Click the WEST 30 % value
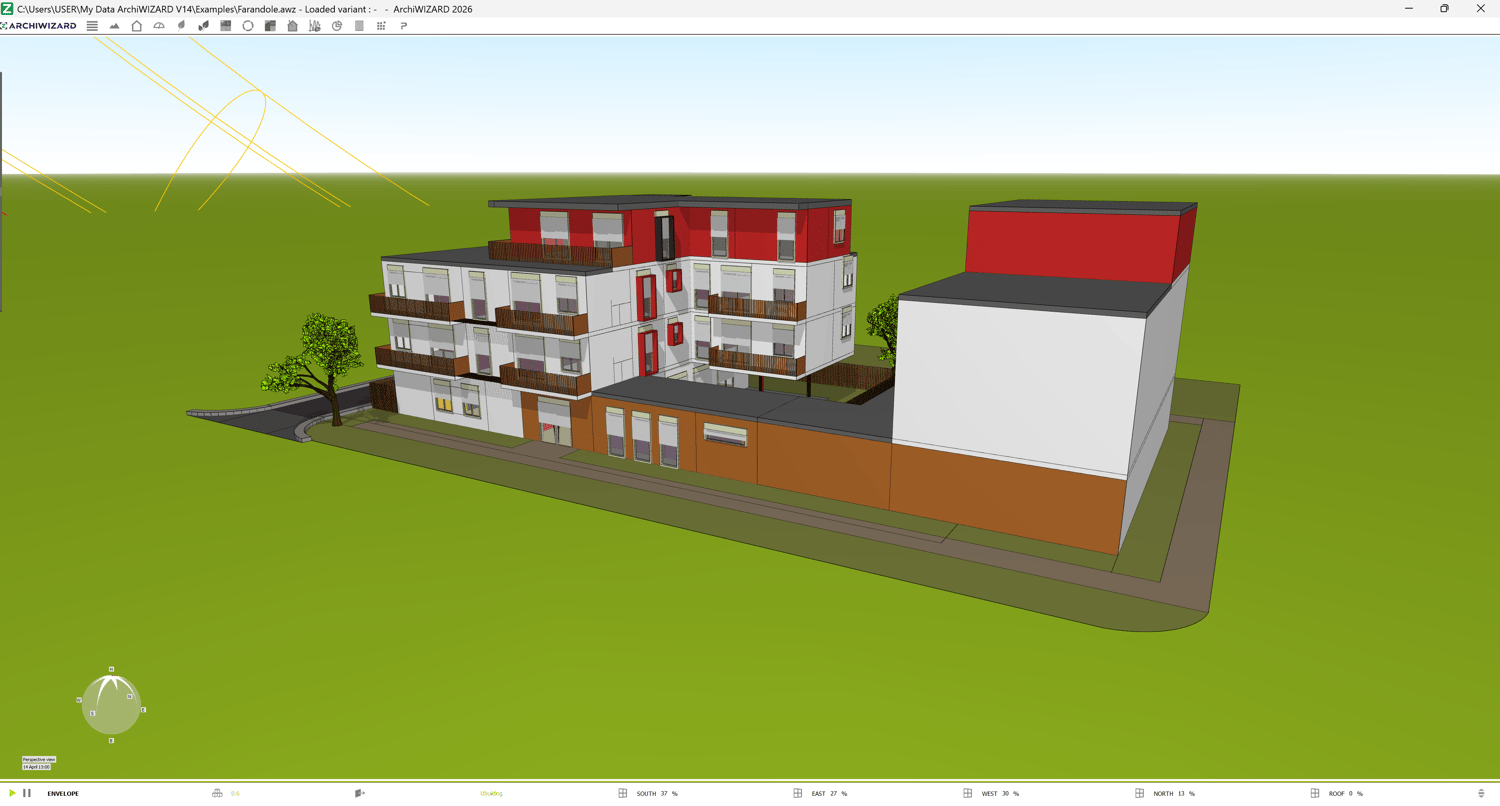The height and width of the screenshot is (806, 1500). [x=1000, y=794]
